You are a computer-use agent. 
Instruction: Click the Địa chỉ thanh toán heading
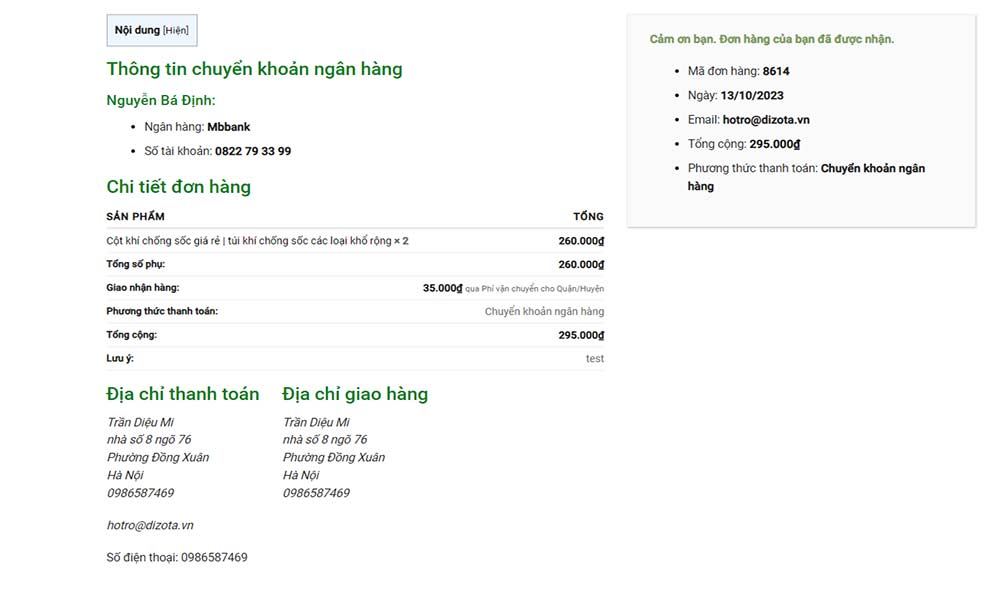tap(183, 394)
